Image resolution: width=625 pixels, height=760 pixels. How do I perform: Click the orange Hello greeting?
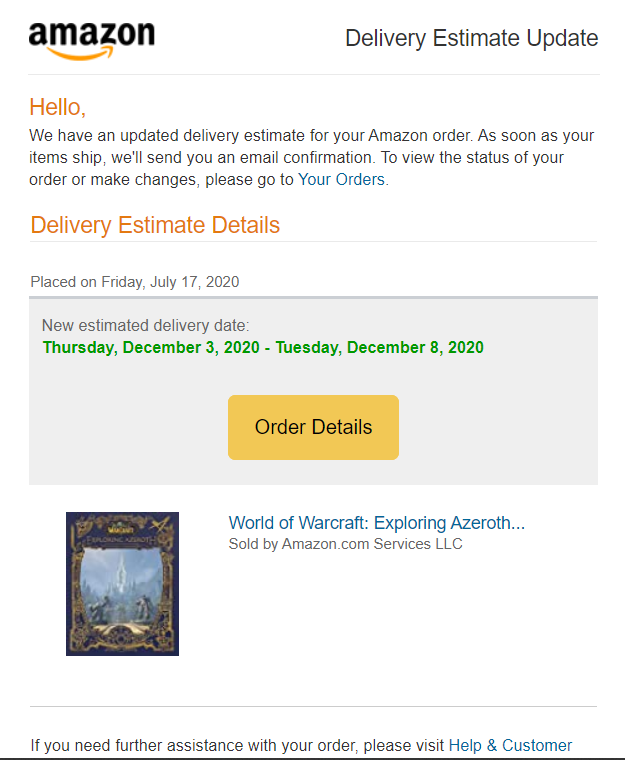(58, 107)
